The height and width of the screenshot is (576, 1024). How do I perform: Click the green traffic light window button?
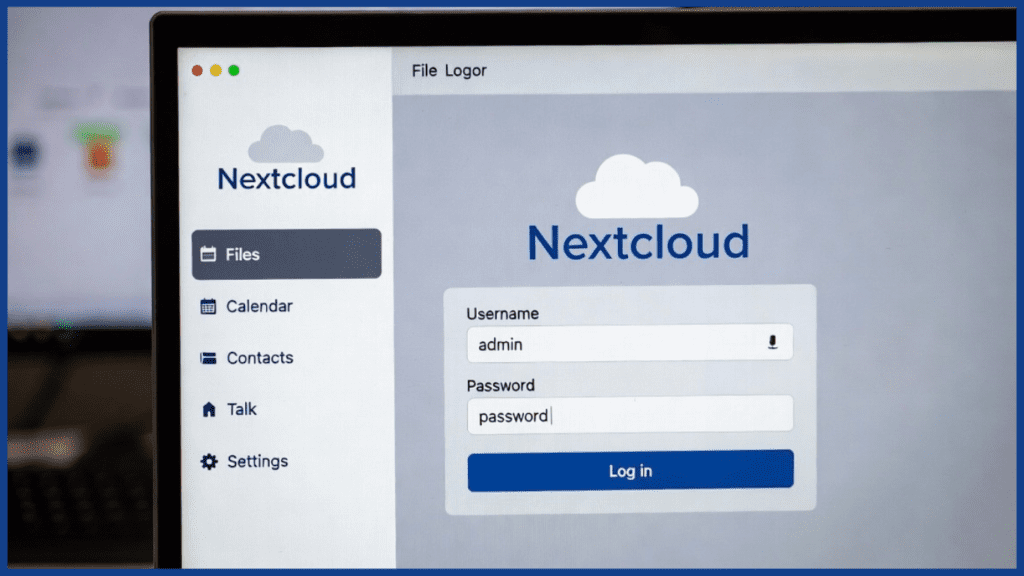click(234, 71)
